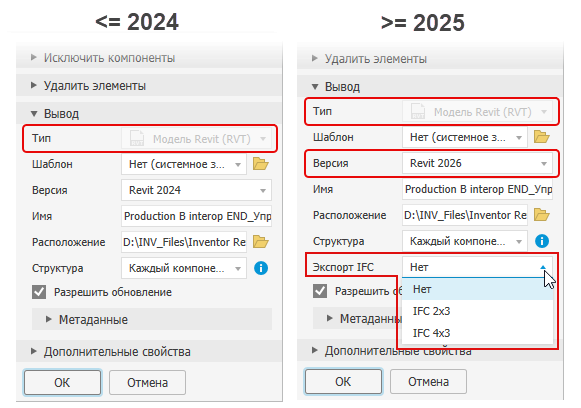The height and width of the screenshot is (408, 581).
Task: Expand Метаданные section in right panel
Action: pos(357,318)
